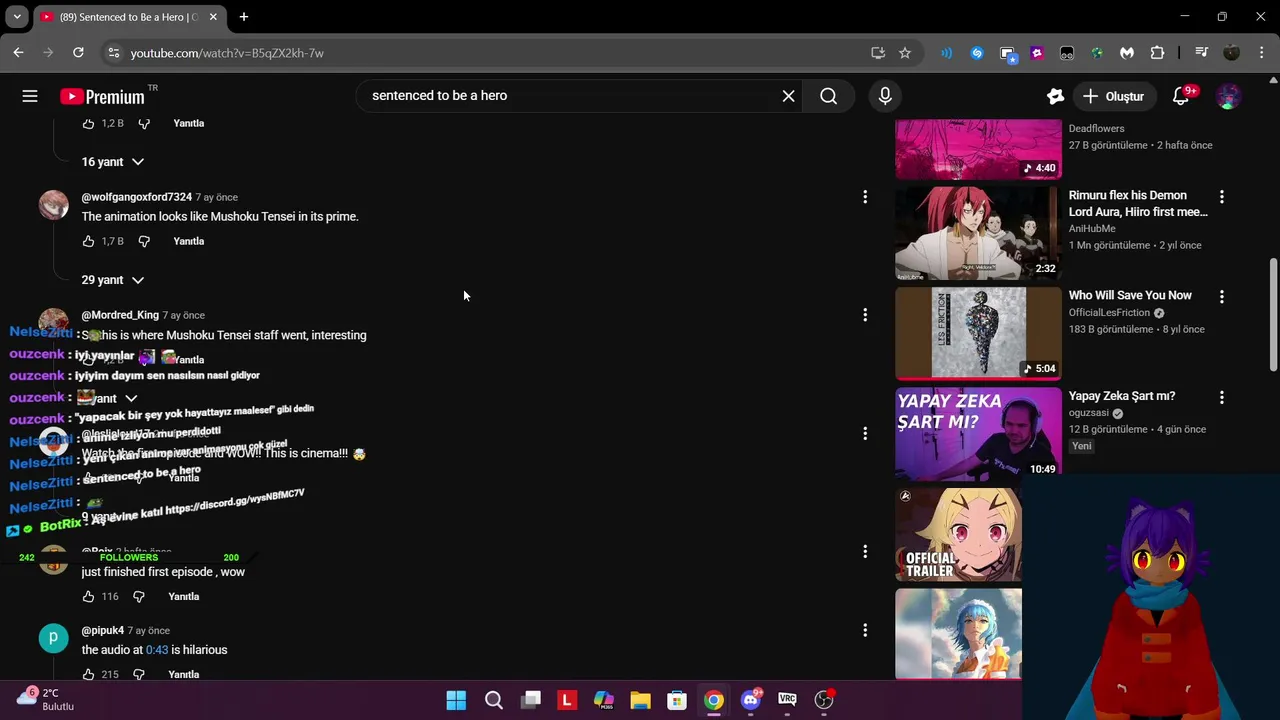Viewport: 1280px width, 720px height.
Task: Open the Oluştur create button
Action: click(1113, 96)
